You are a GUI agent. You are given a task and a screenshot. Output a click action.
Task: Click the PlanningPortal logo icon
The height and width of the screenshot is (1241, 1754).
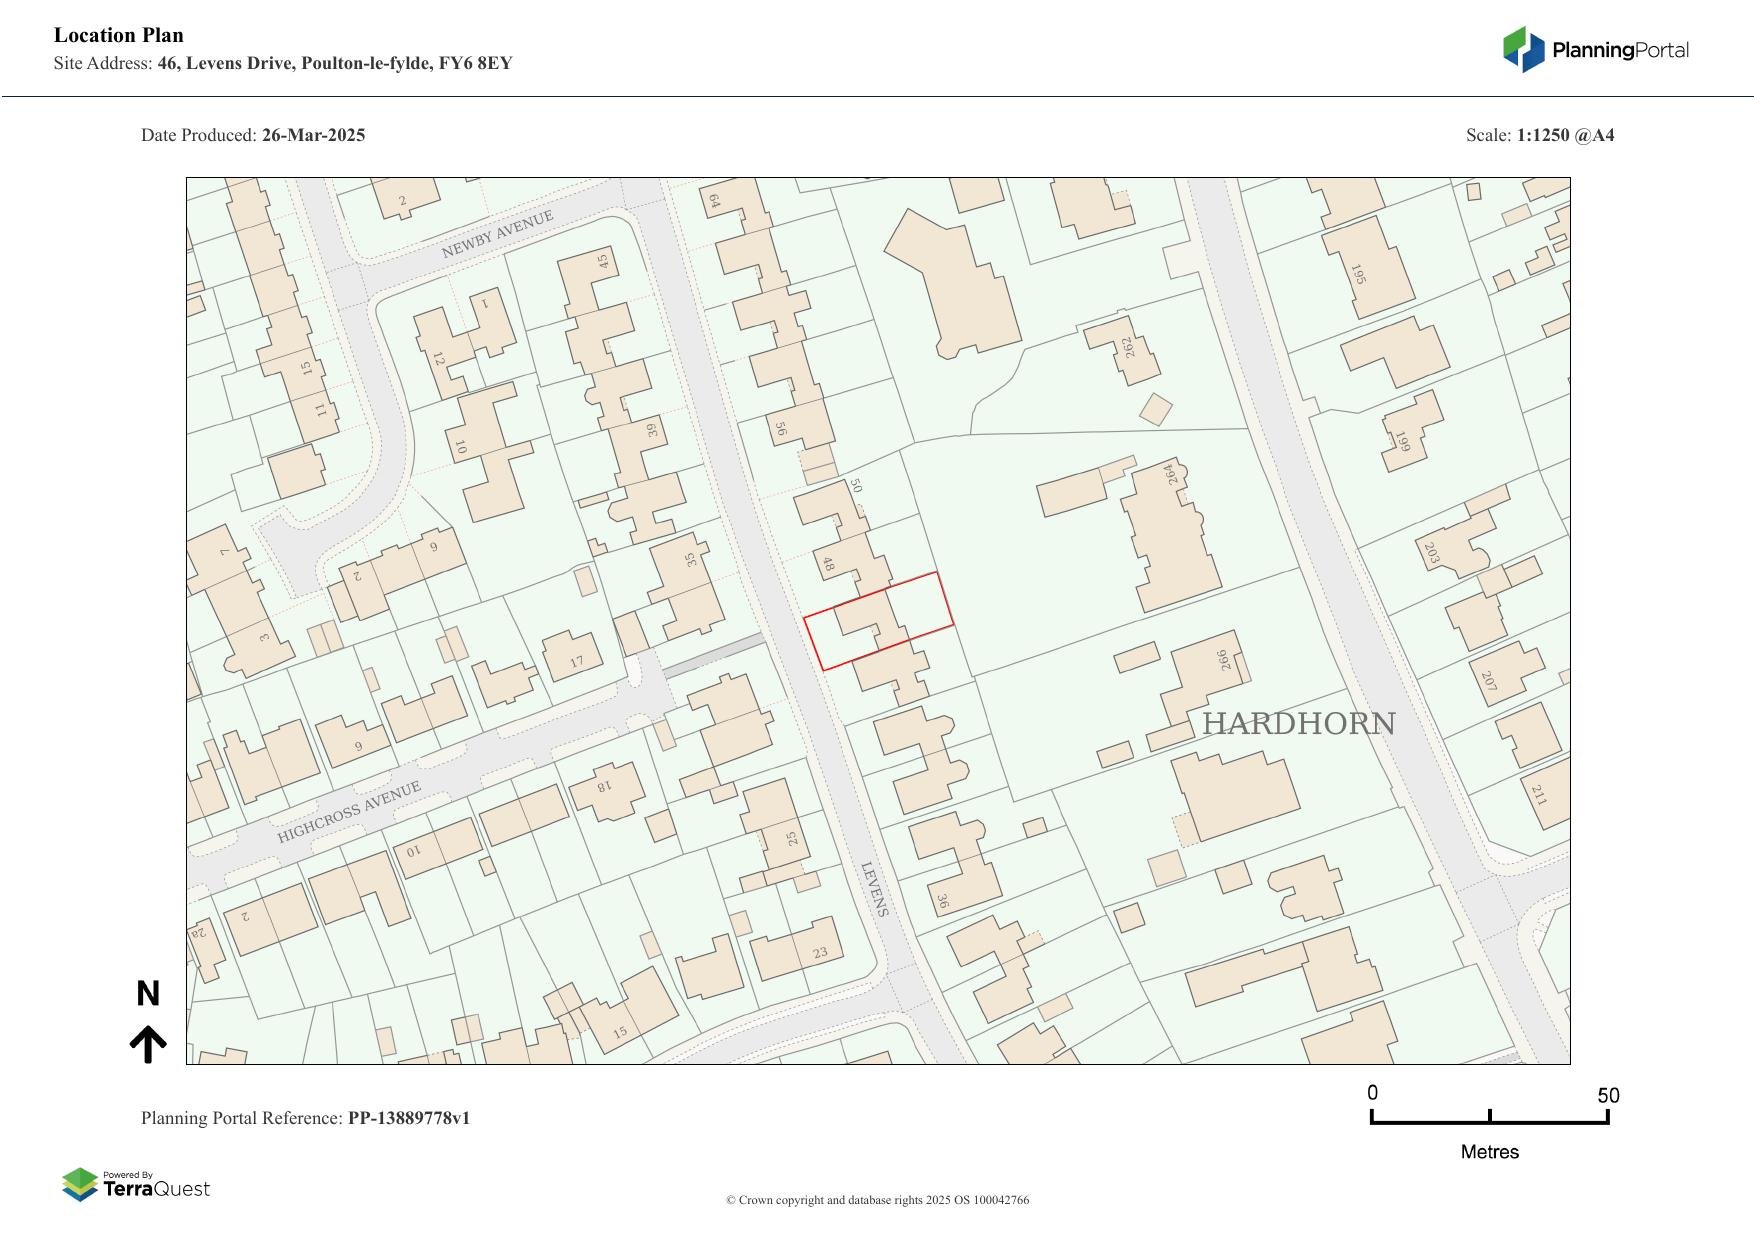[1523, 49]
